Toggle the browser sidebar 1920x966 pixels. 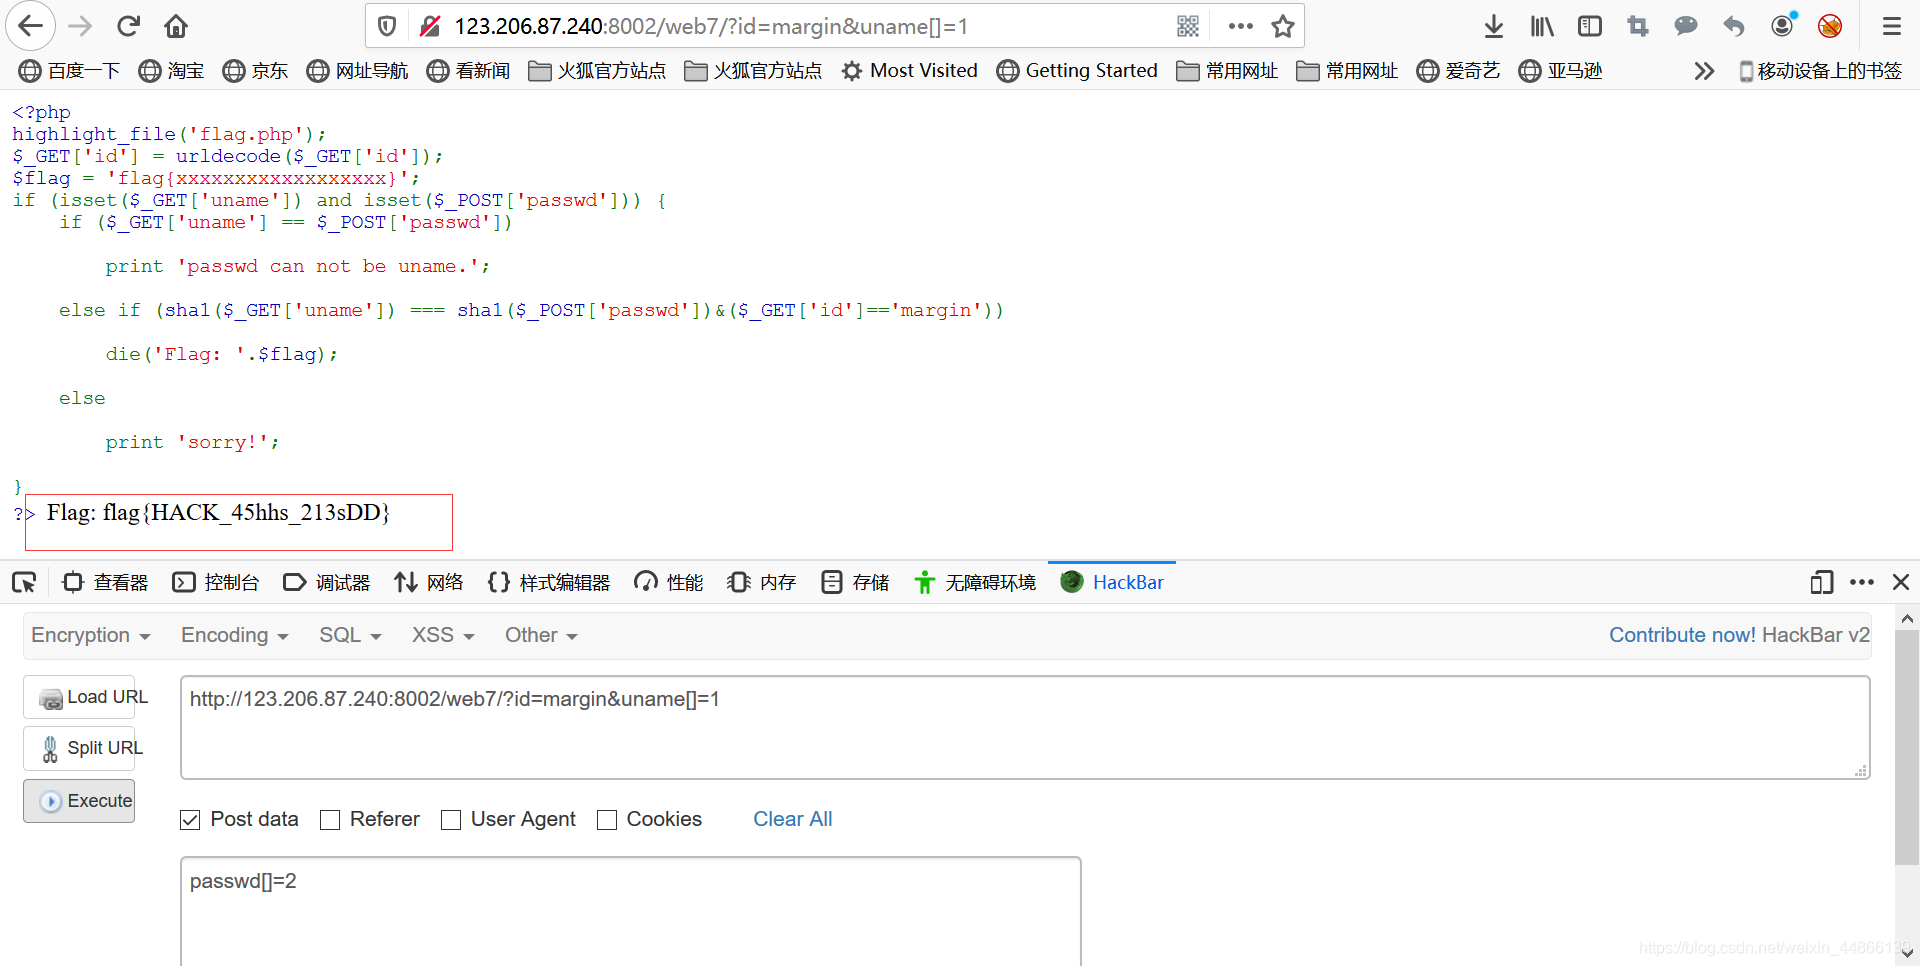point(1590,26)
